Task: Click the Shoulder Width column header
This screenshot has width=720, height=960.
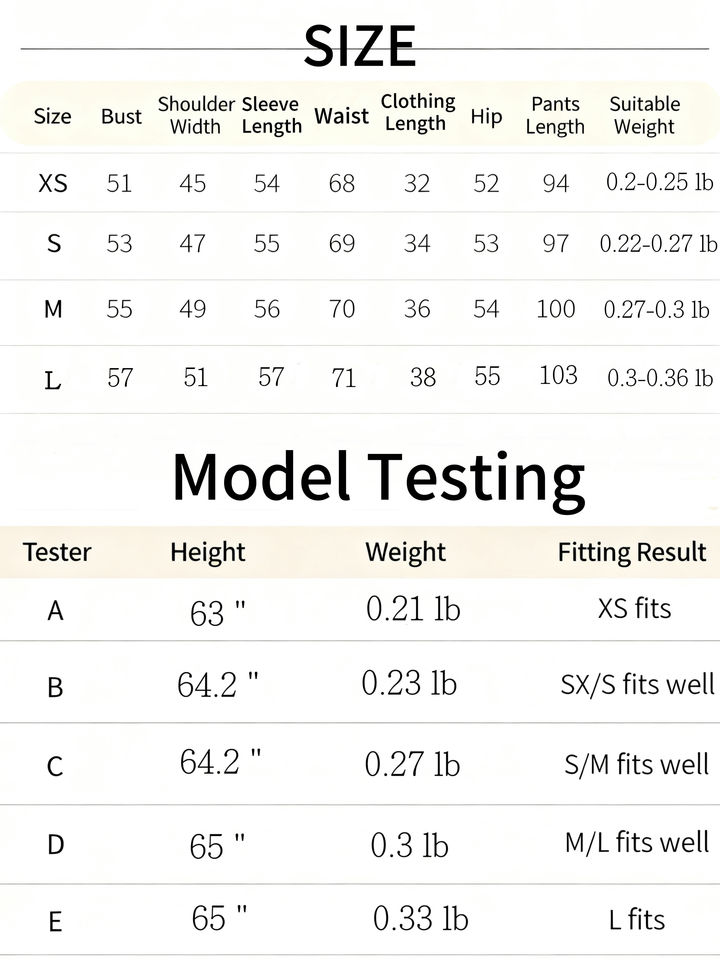Action: coord(196,115)
